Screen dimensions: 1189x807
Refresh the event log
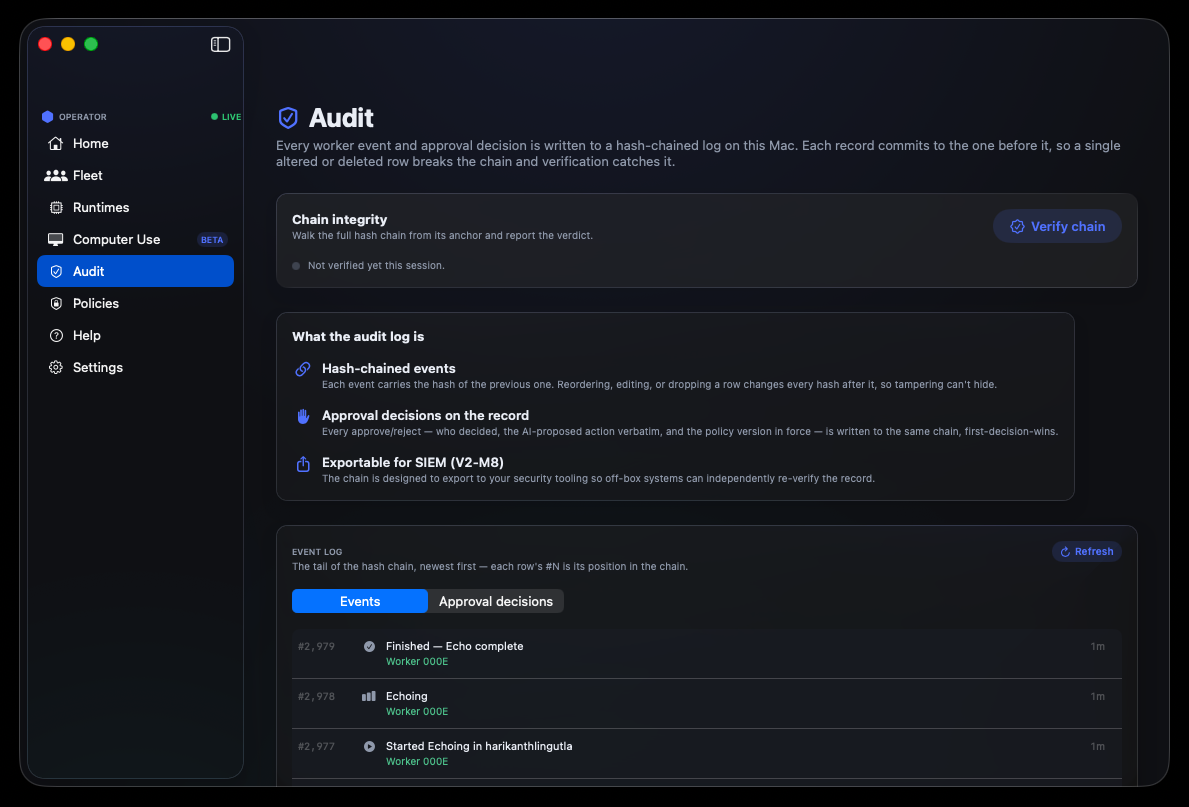1087,551
